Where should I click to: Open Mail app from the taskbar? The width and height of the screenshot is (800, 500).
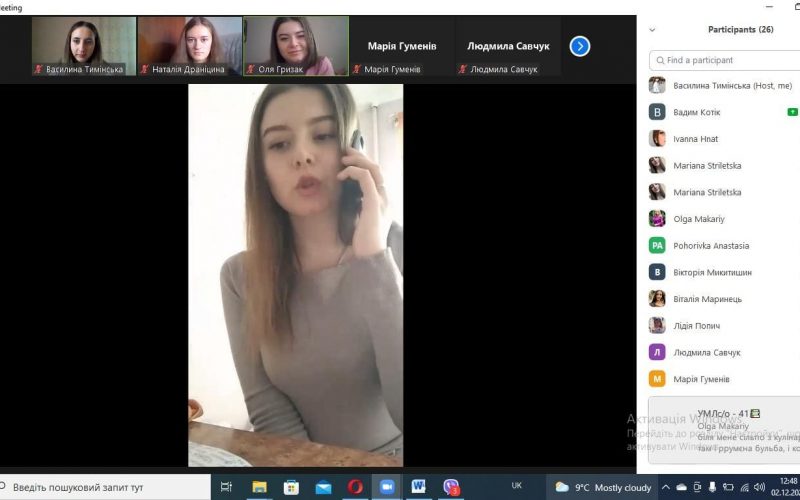[x=323, y=487]
